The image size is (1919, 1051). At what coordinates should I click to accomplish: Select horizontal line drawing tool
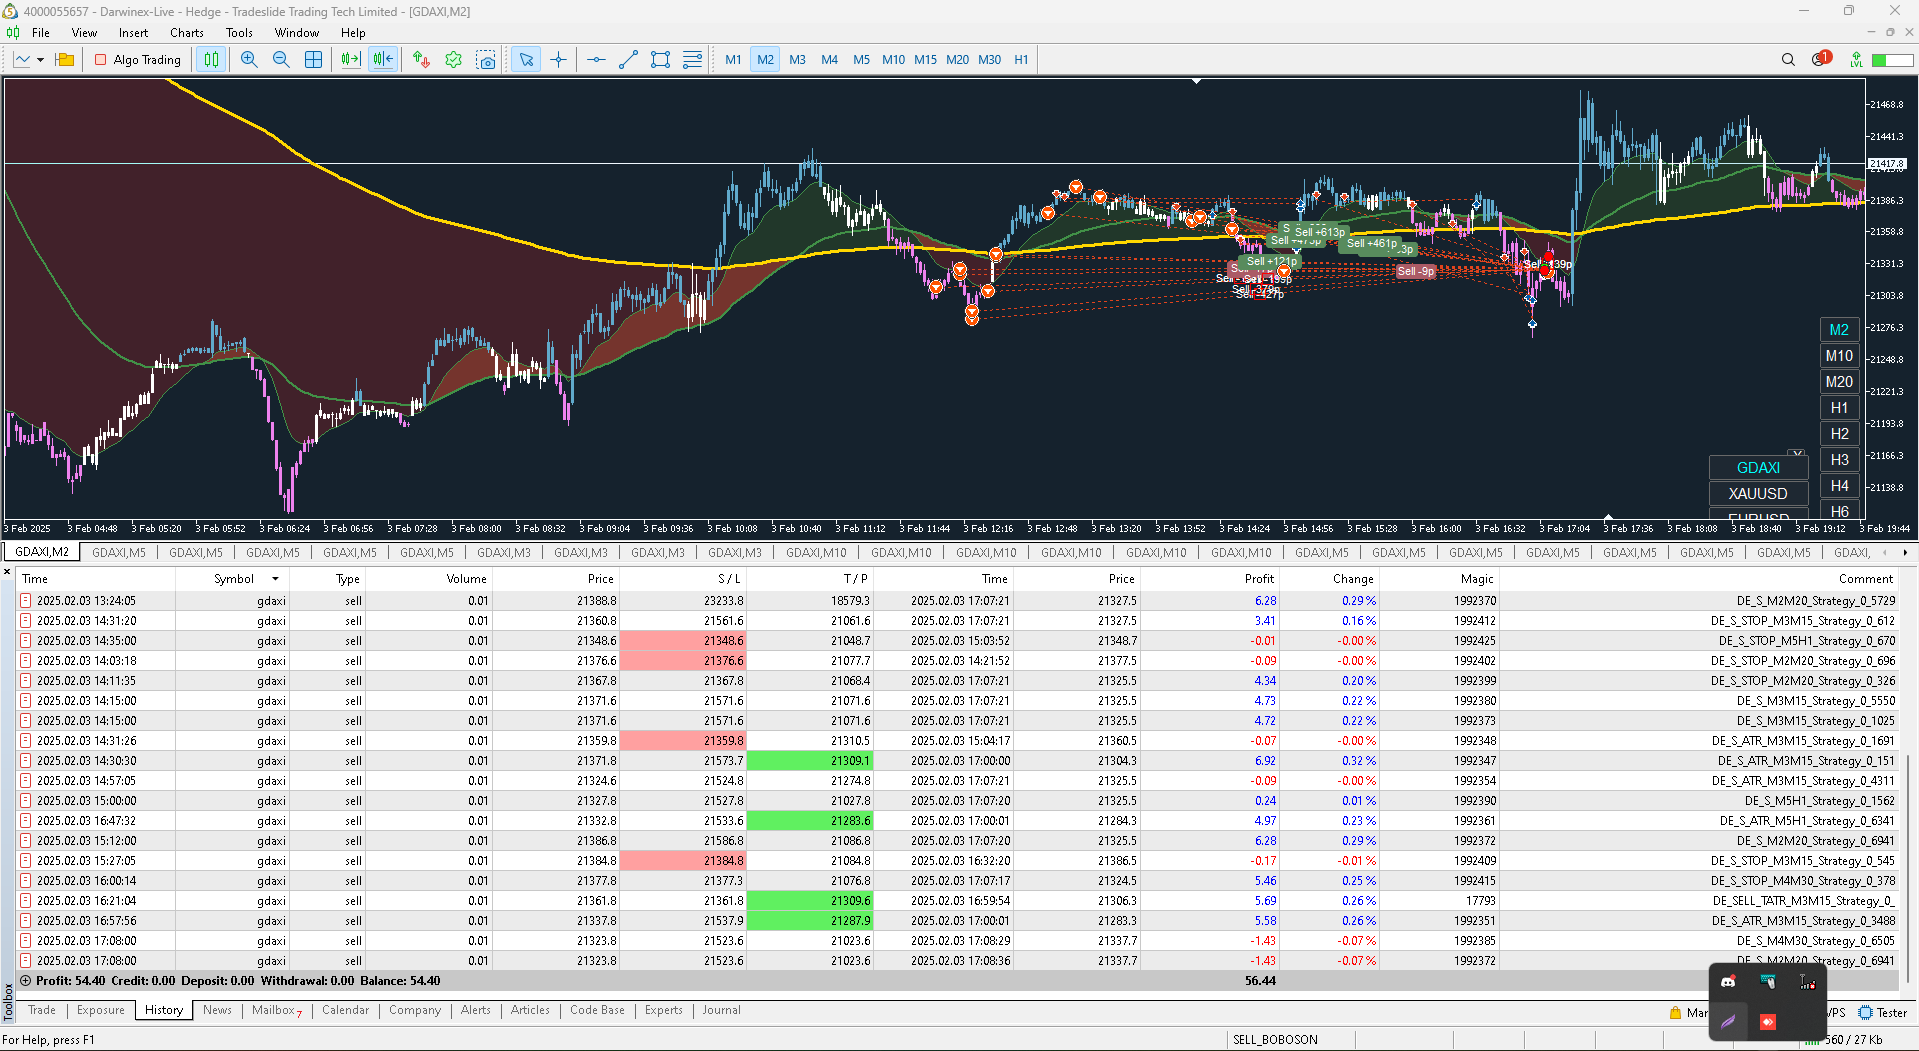(596, 60)
